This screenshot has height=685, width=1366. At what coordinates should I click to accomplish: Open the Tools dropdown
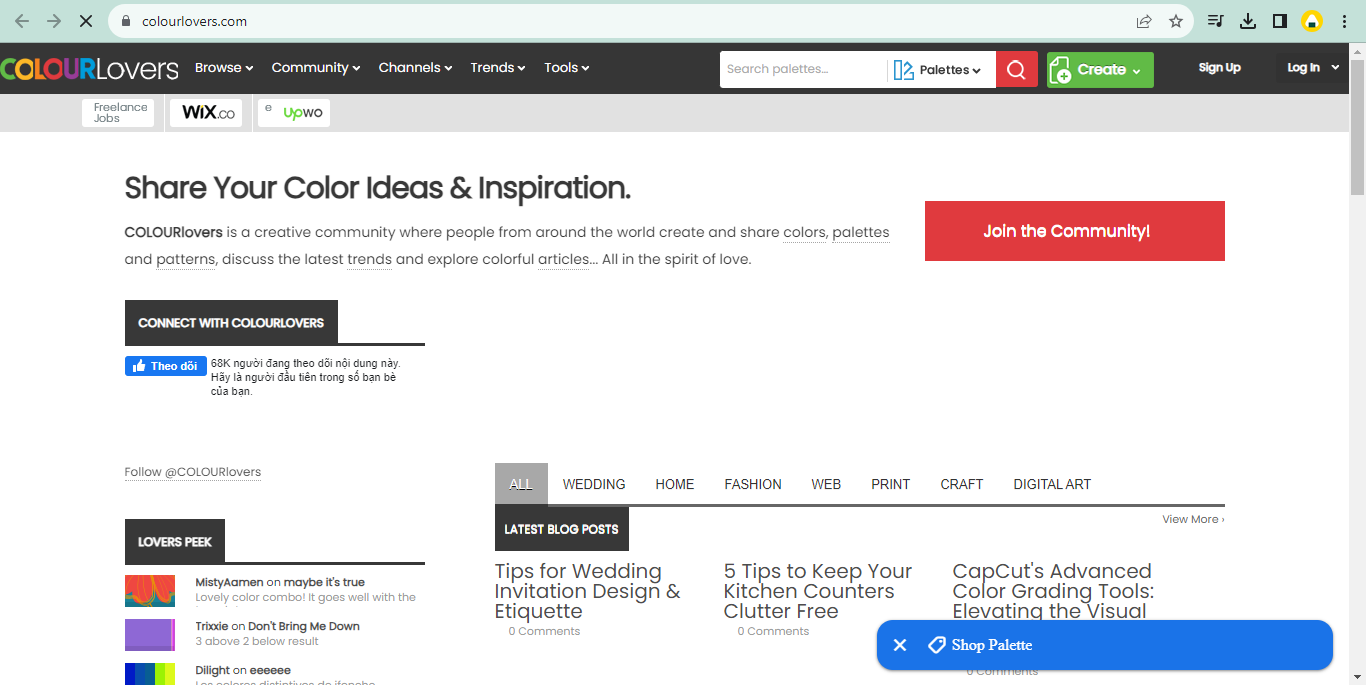point(567,68)
